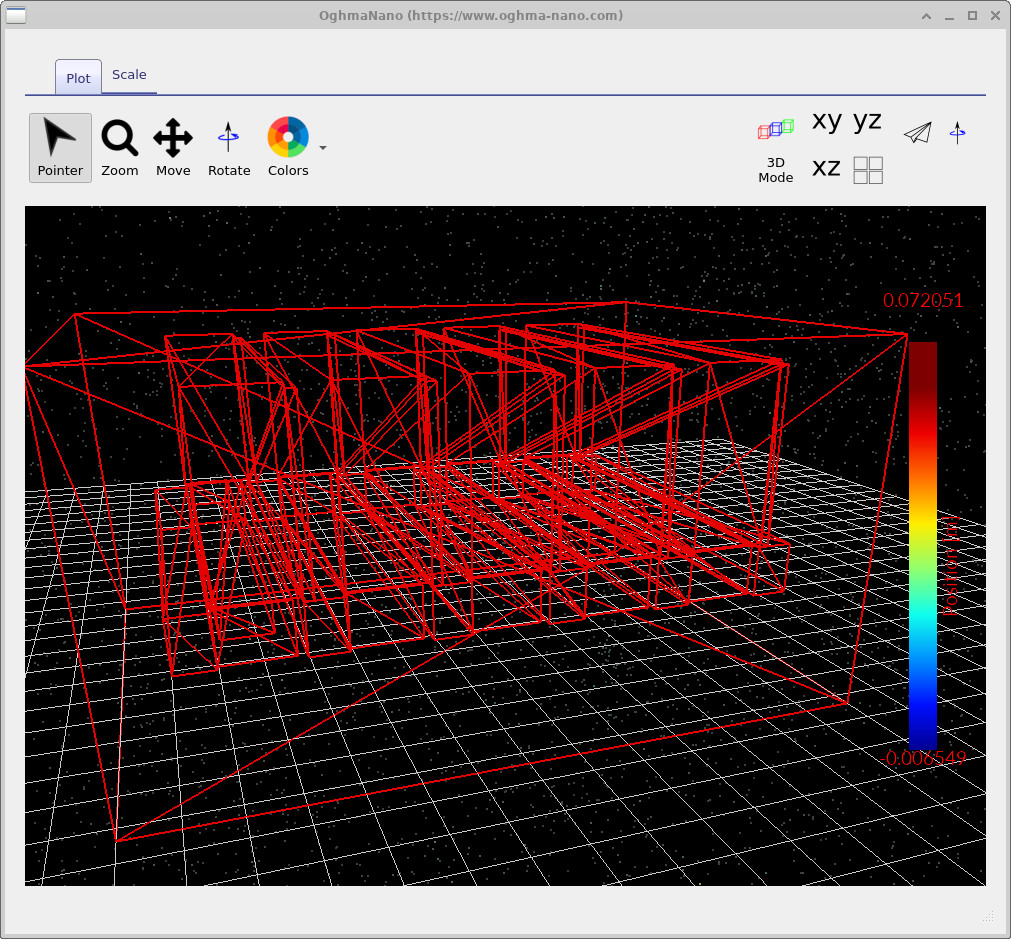This screenshot has height=939, width=1011.
Task: Activate the Rotate tool
Action: (228, 147)
